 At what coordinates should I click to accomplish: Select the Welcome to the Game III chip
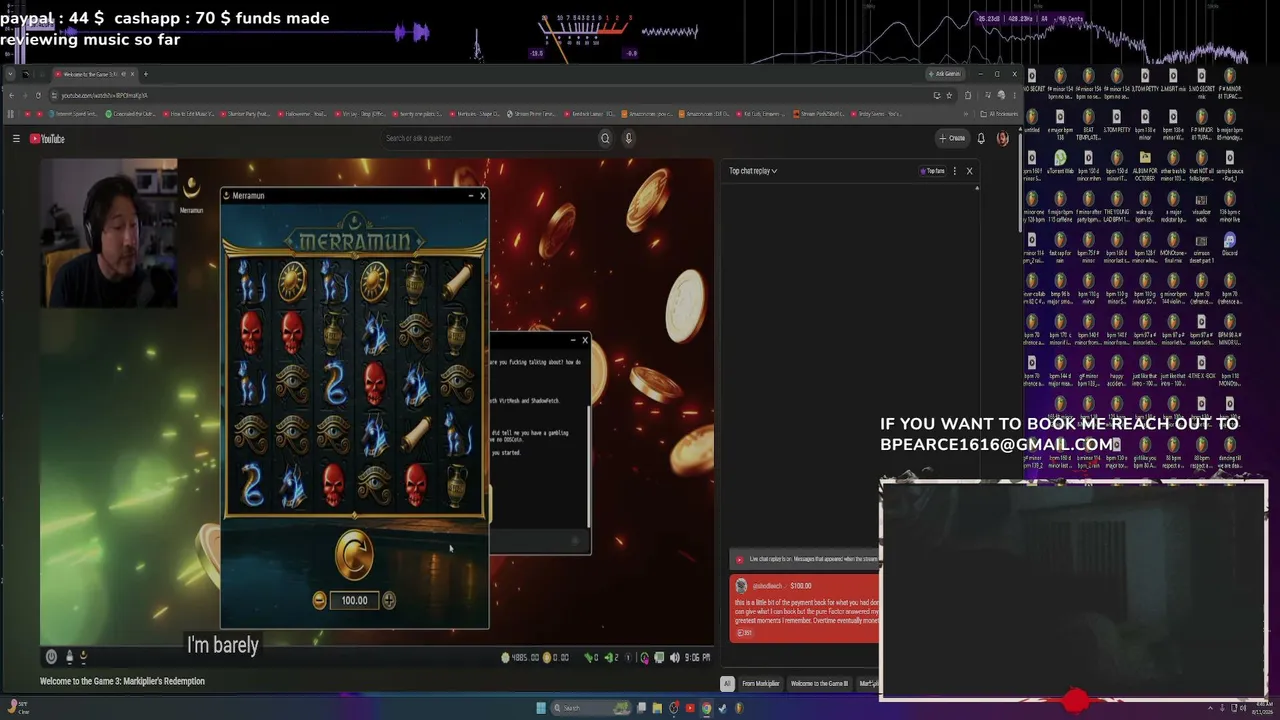pyautogui.click(x=819, y=684)
